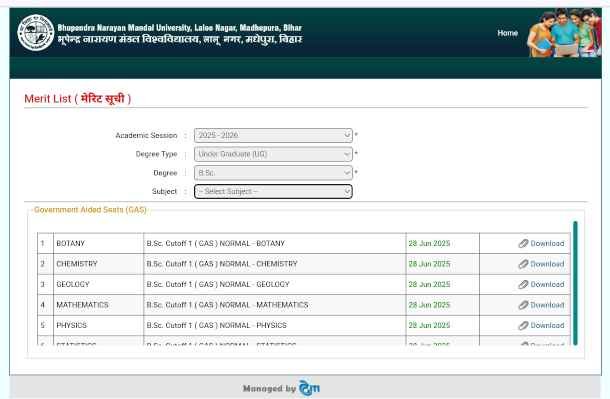Image resolution: width=610 pixels, height=399 pixels.
Task: Click the CHEMISTRY subject cell
Action: (x=98, y=264)
